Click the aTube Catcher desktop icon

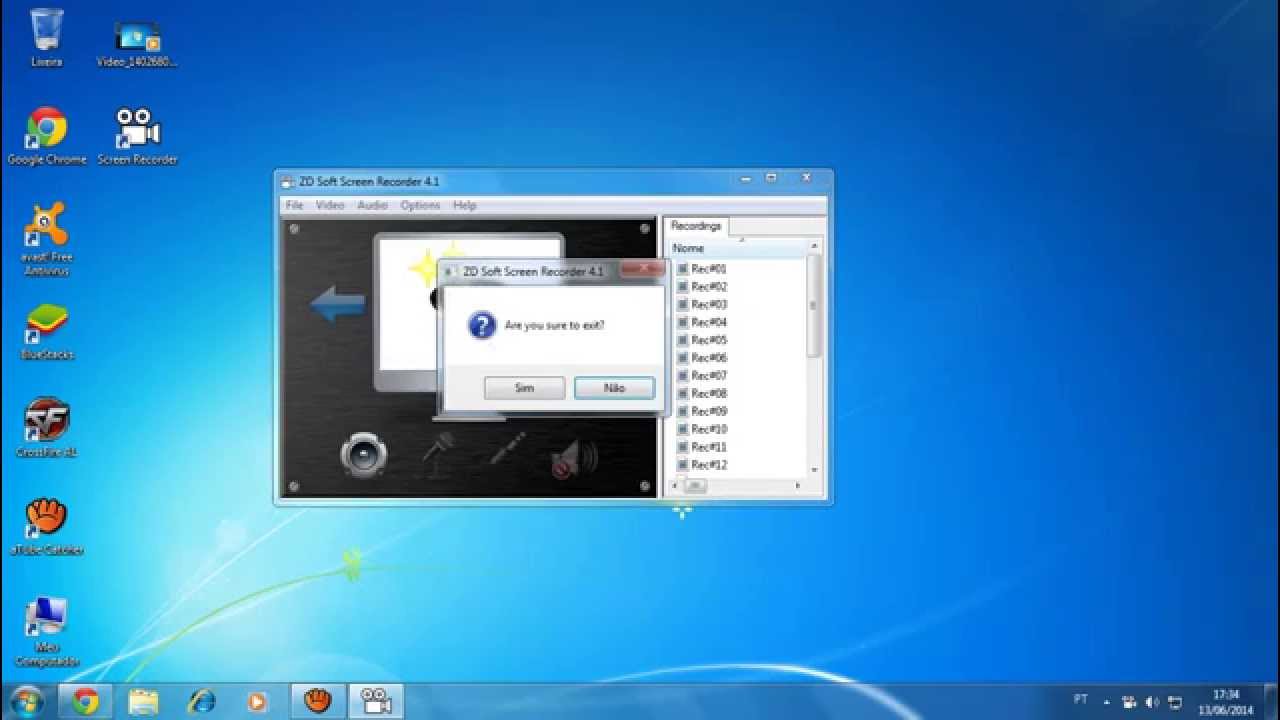pyautogui.click(x=46, y=526)
